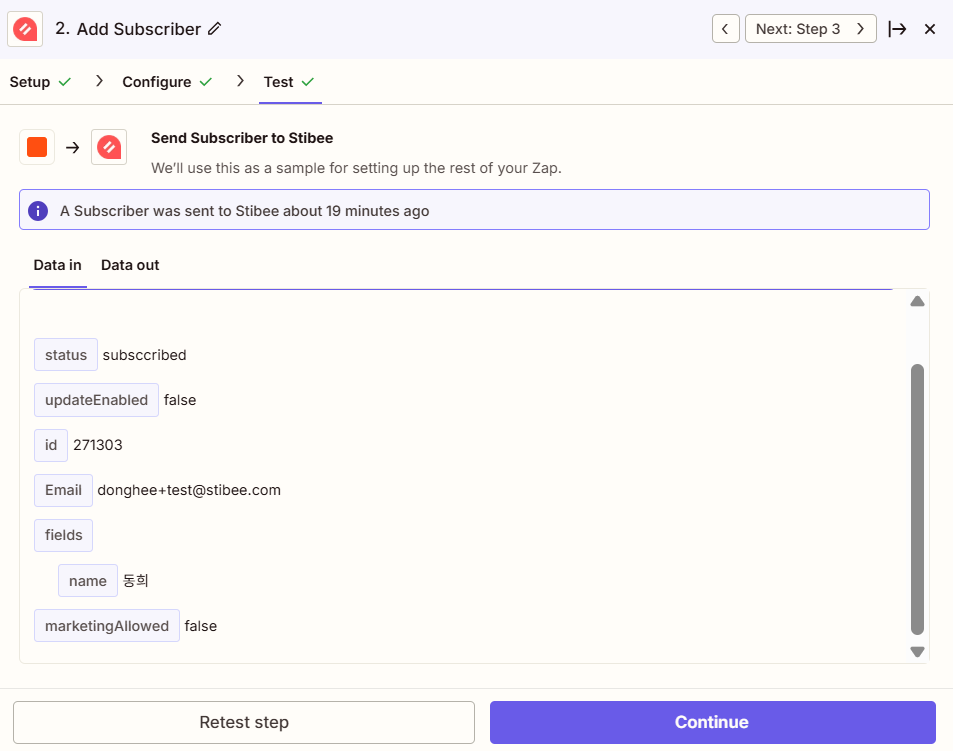Click the Continue button
This screenshot has height=751, width=953.
tap(712, 722)
